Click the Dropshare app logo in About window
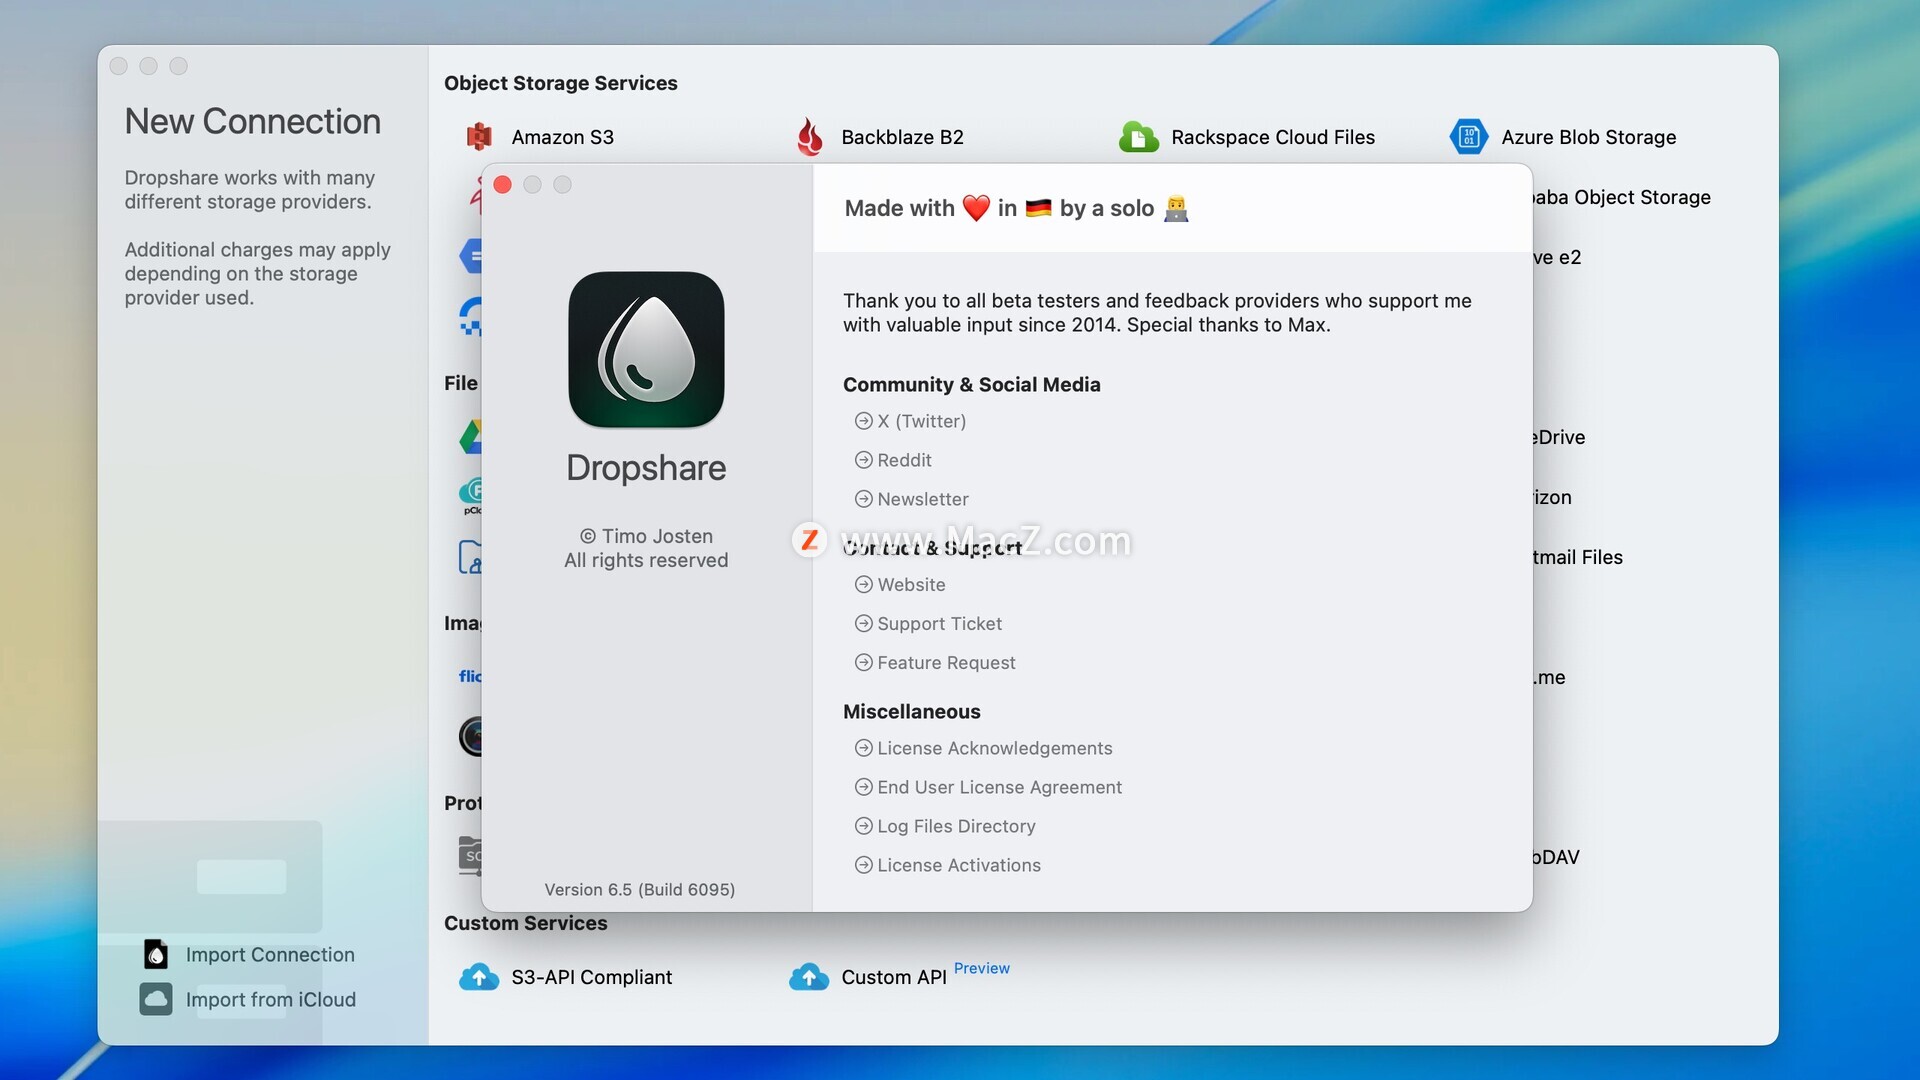Screen dimensions: 1920x1080 [x=646, y=349]
